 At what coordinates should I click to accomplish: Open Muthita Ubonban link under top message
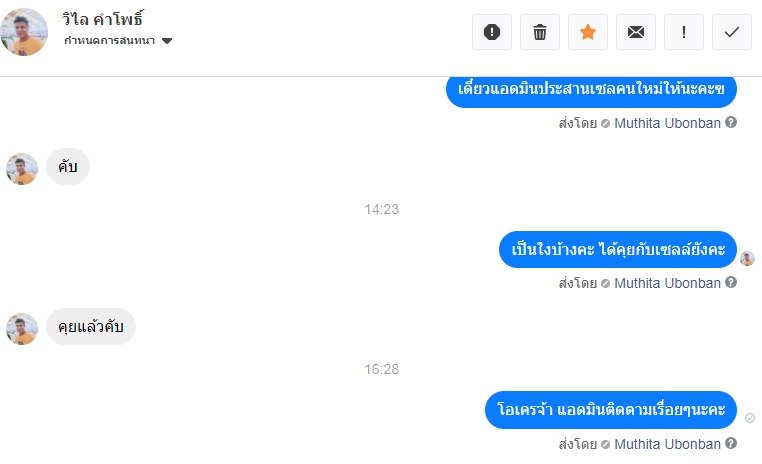[667, 123]
